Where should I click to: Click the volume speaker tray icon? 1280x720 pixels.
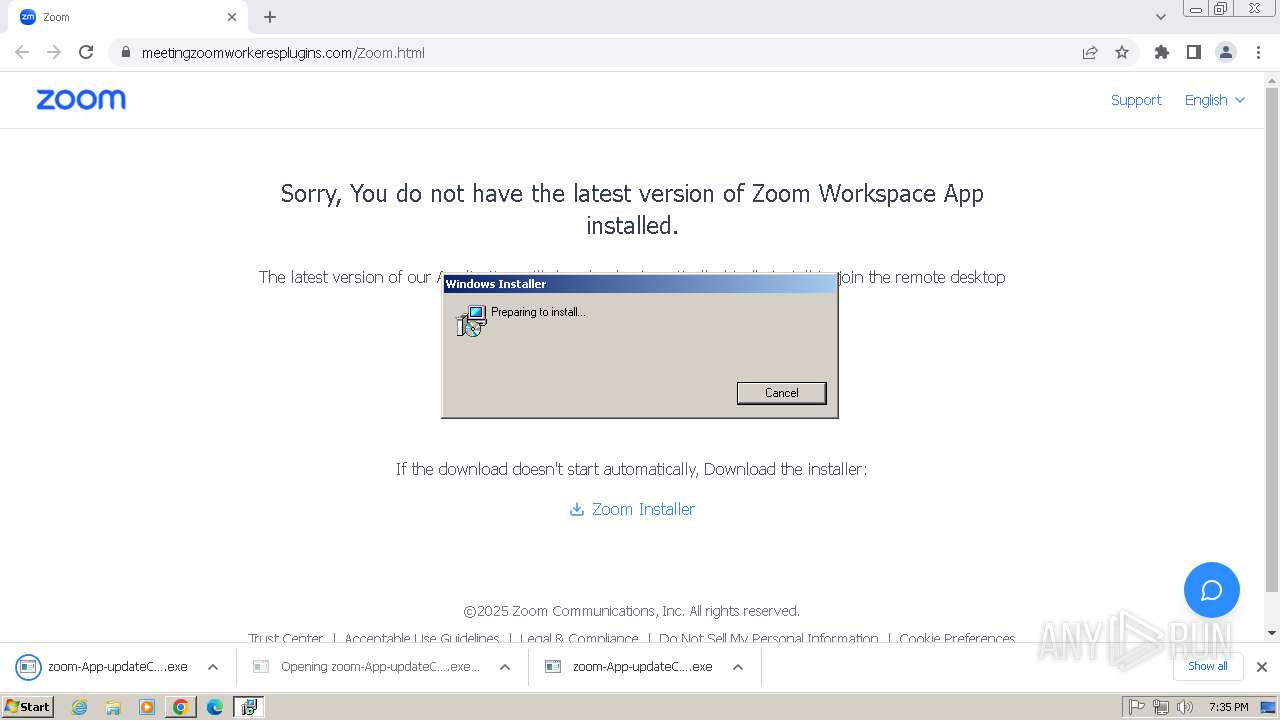[1185, 707]
